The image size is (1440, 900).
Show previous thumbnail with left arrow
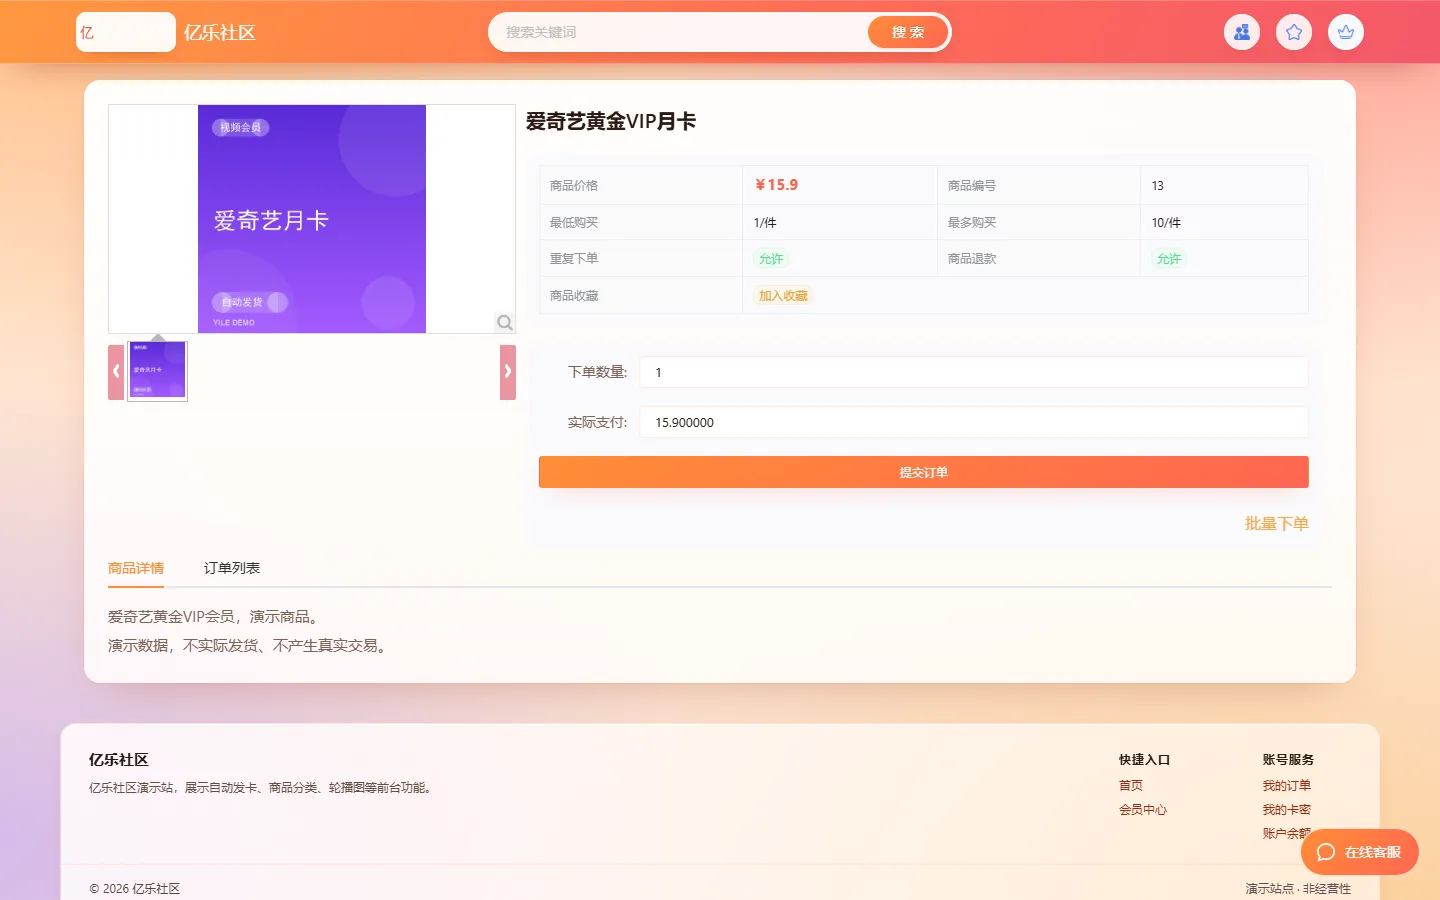[x=116, y=372]
